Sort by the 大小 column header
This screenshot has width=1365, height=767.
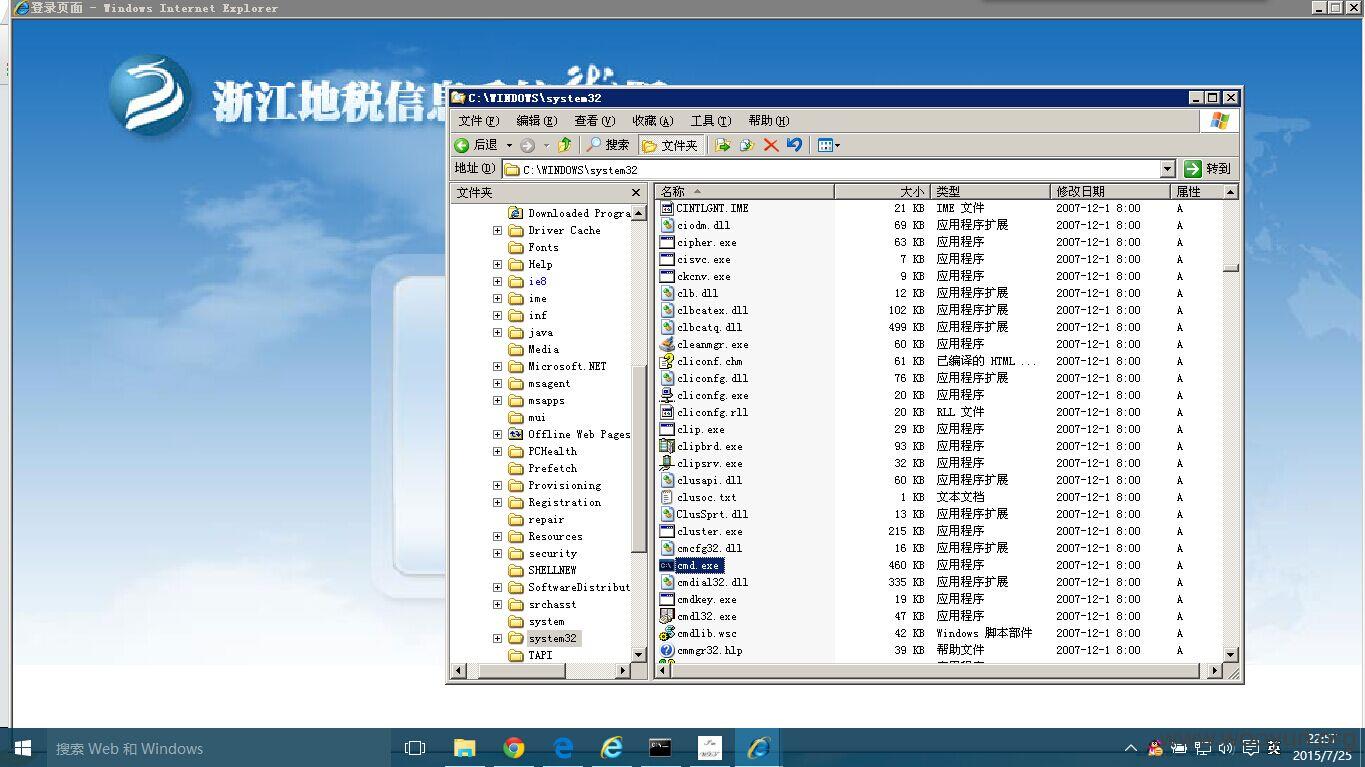point(882,191)
